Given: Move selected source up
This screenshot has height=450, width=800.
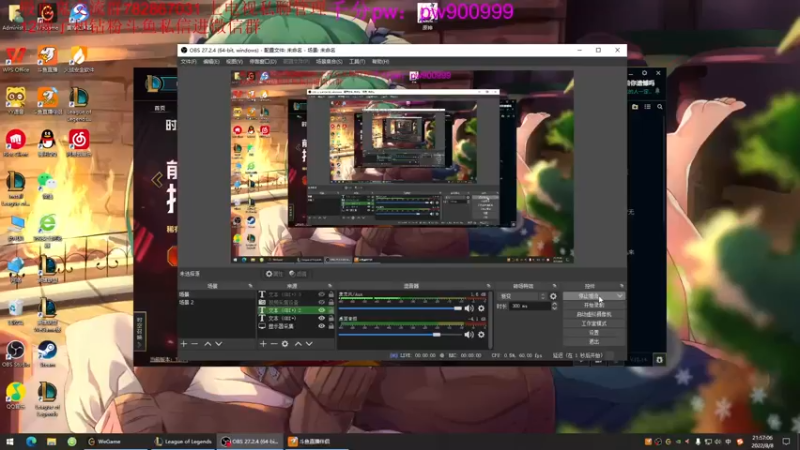Looking at the screenshot, I should 298,344.
